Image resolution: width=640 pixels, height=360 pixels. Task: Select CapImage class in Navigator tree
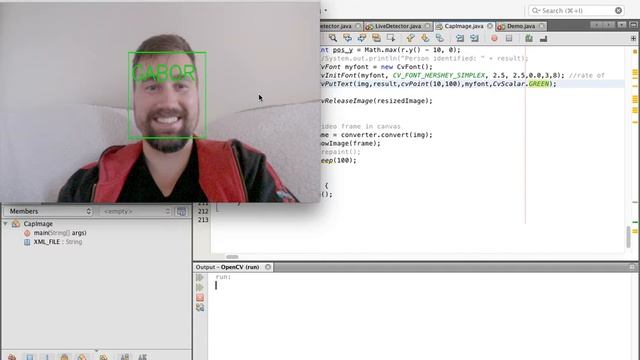click(x=38, y=224)
